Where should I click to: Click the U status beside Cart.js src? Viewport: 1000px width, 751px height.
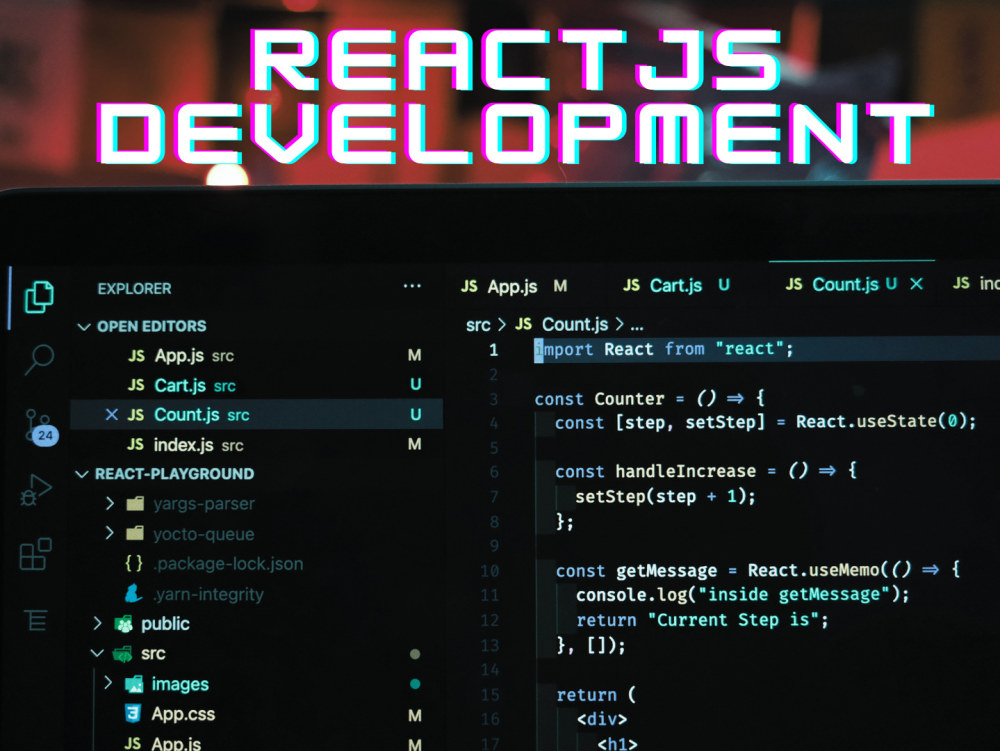tap(415, 384)
